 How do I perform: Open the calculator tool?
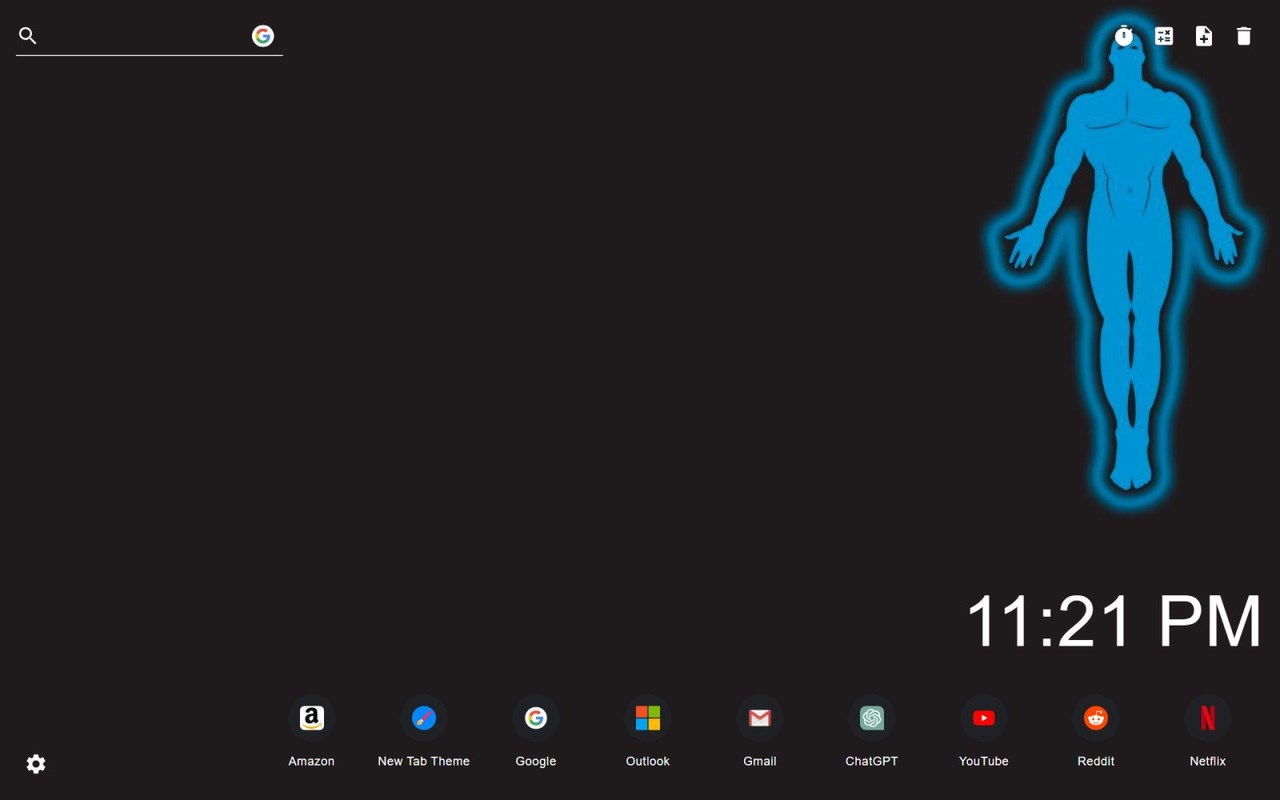click(1164, 36)
